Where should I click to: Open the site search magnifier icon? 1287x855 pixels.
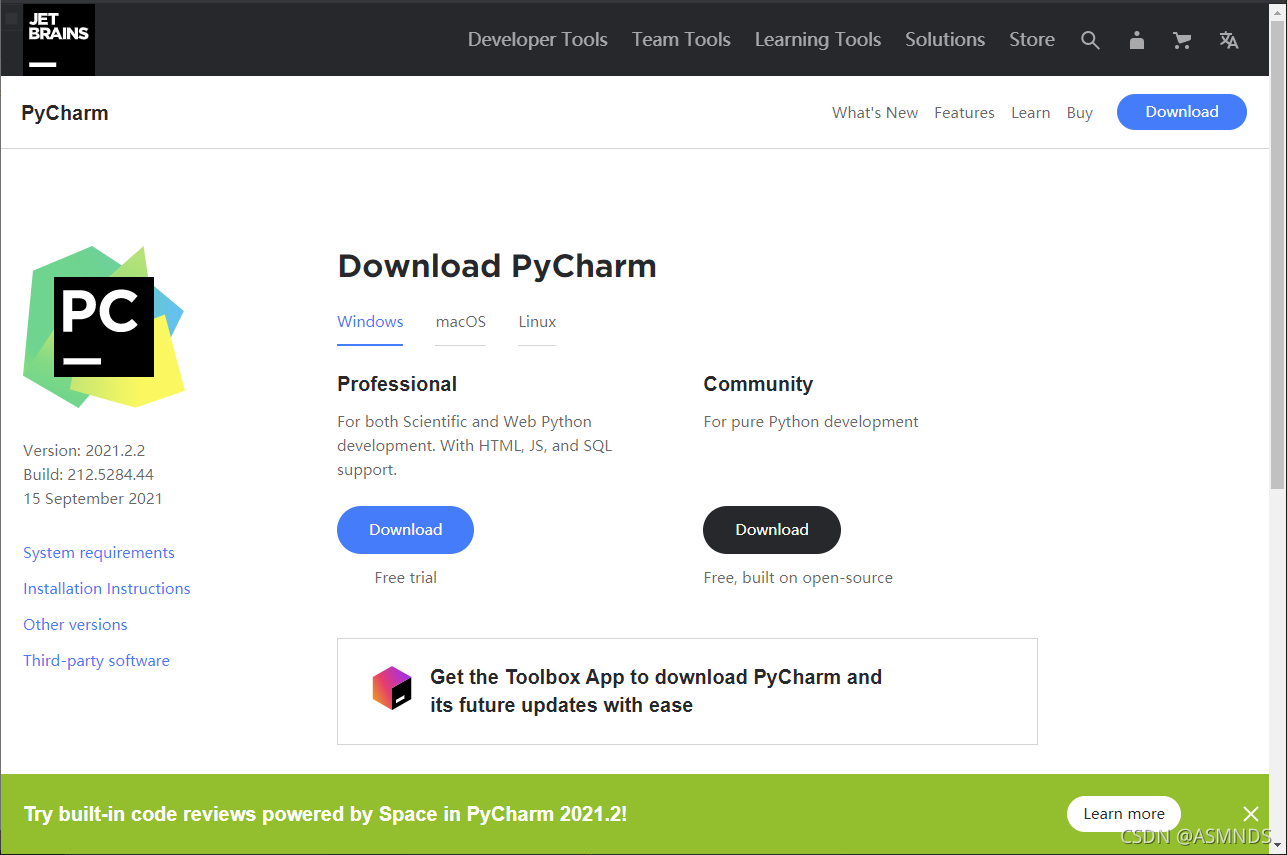(1090, 40)
